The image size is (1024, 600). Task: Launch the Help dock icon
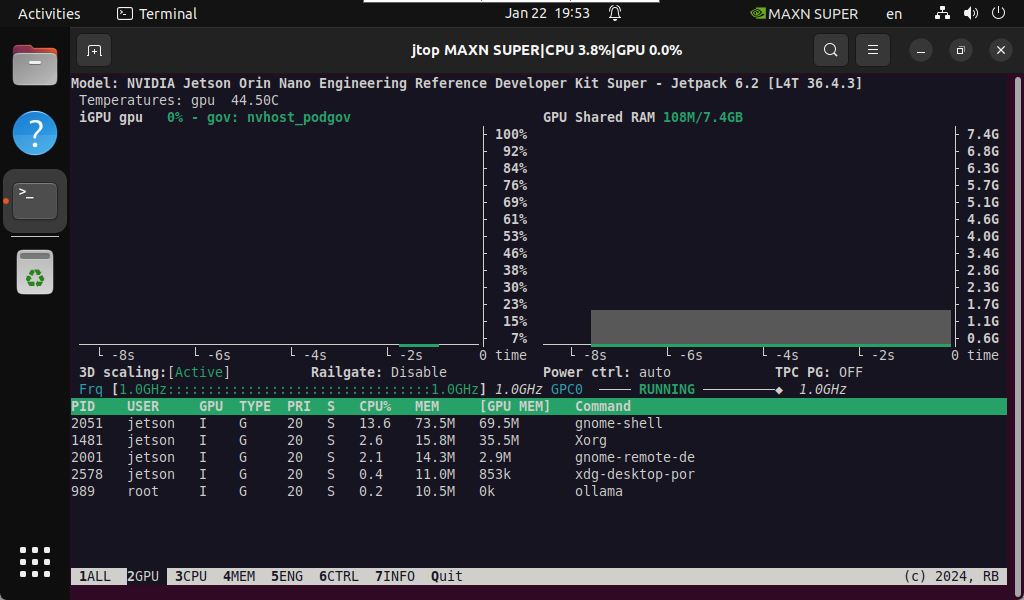[x=35, y=133]
